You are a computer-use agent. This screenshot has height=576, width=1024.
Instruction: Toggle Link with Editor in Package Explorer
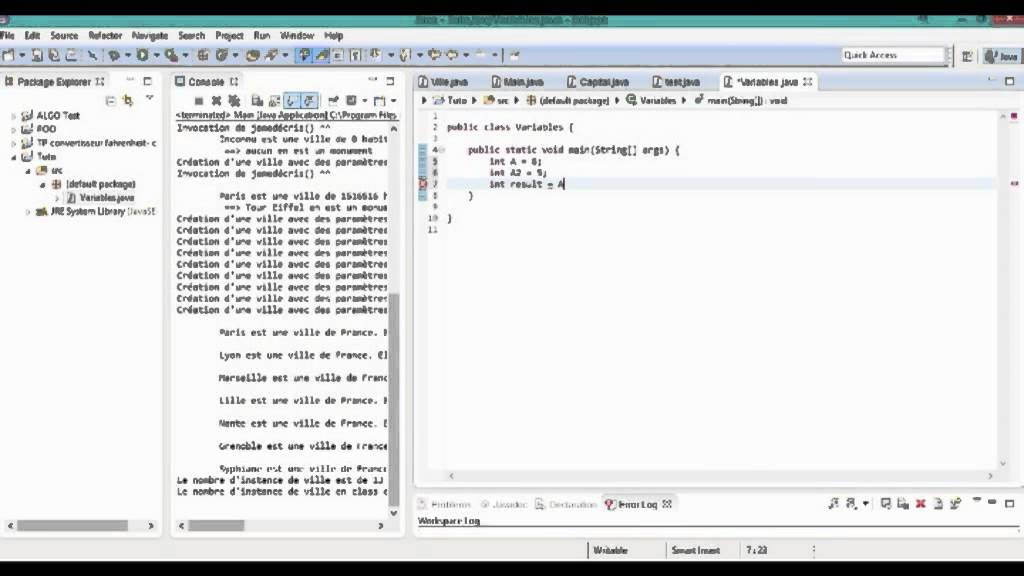coord(128,101)
